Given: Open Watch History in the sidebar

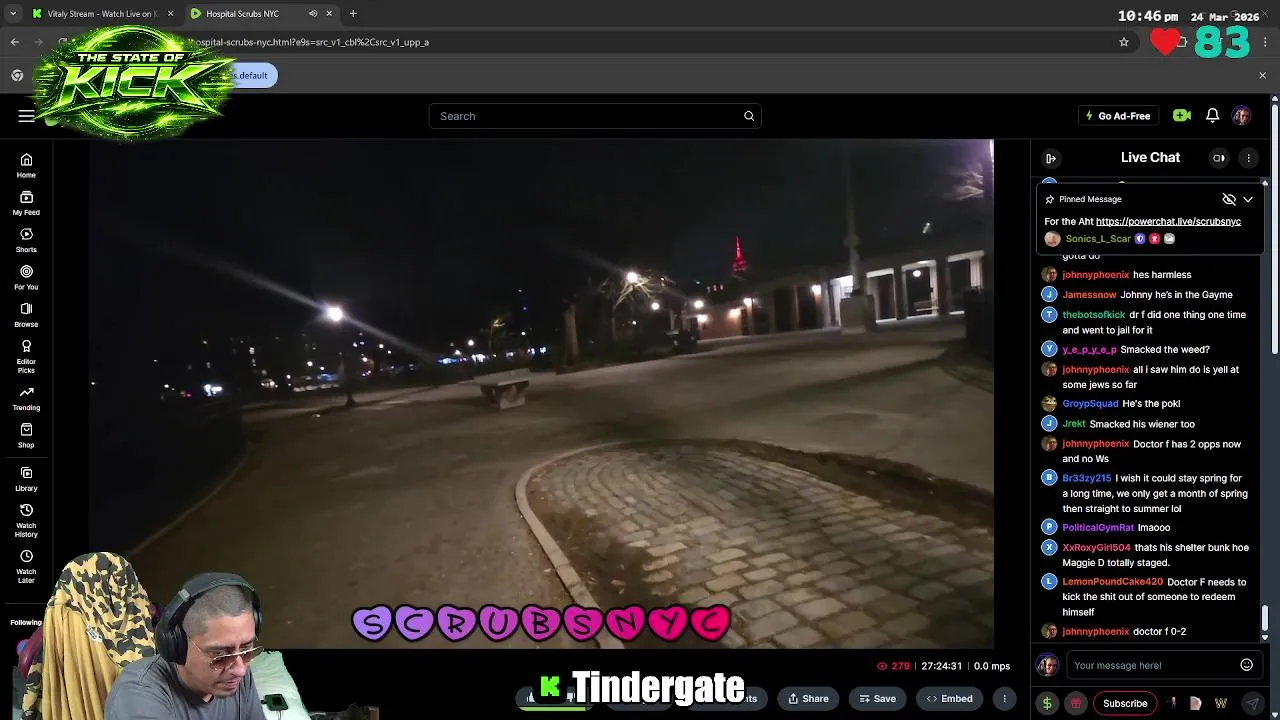Looking at the screenshot, I should tap(26, 520).
